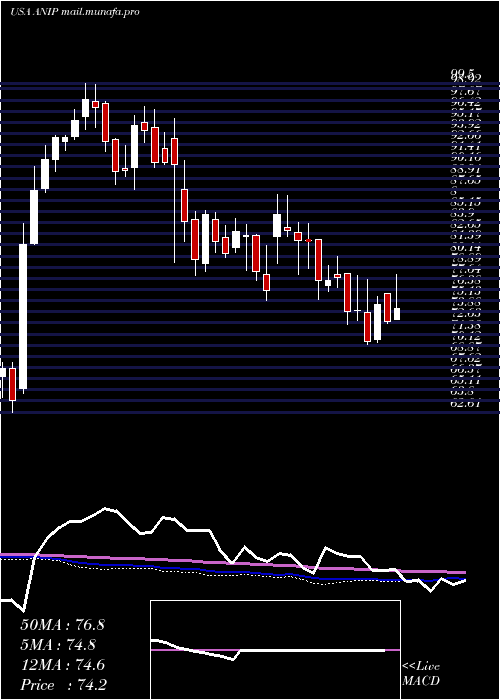
Task: Click the 'USA ANIP mail.munafa.pro' chart title
Action: 75,12
